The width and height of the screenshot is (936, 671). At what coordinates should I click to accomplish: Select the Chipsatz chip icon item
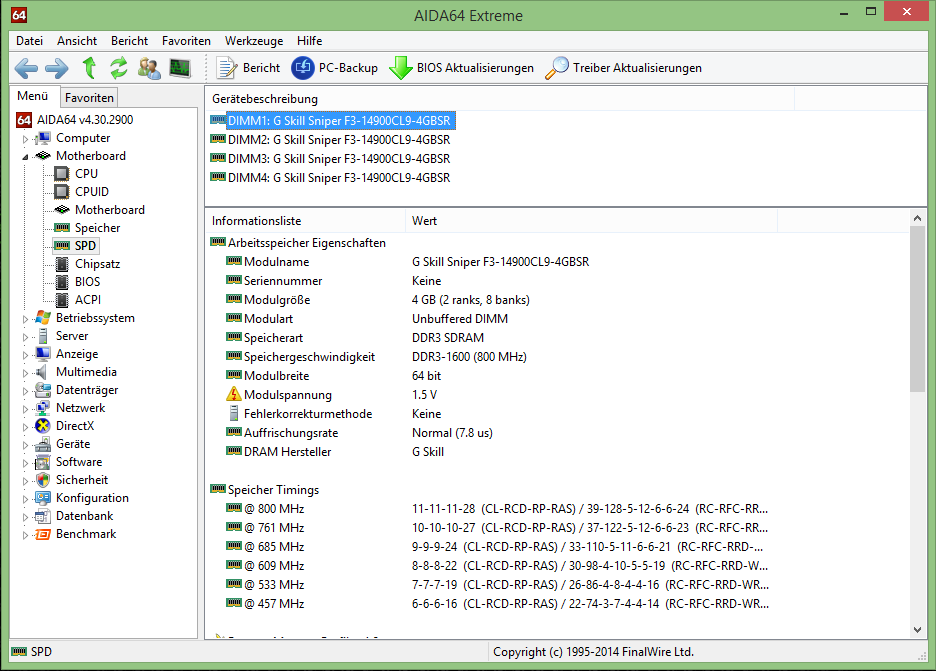tap(61, 264)
